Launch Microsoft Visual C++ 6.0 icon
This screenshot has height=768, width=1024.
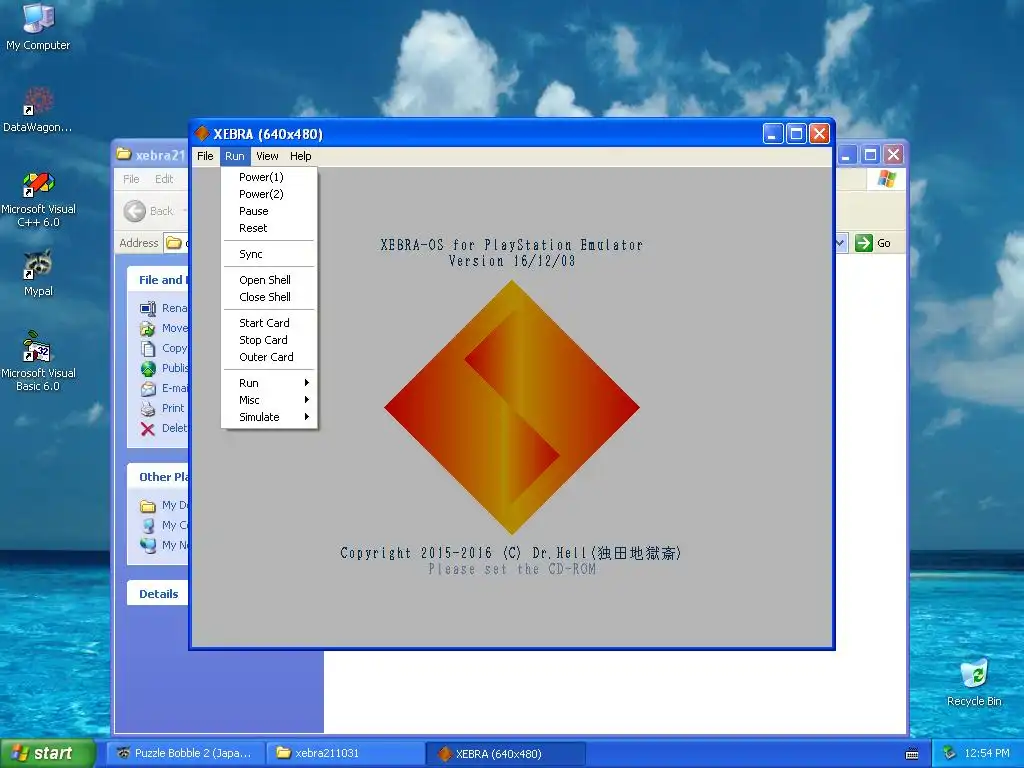(38, 199)
